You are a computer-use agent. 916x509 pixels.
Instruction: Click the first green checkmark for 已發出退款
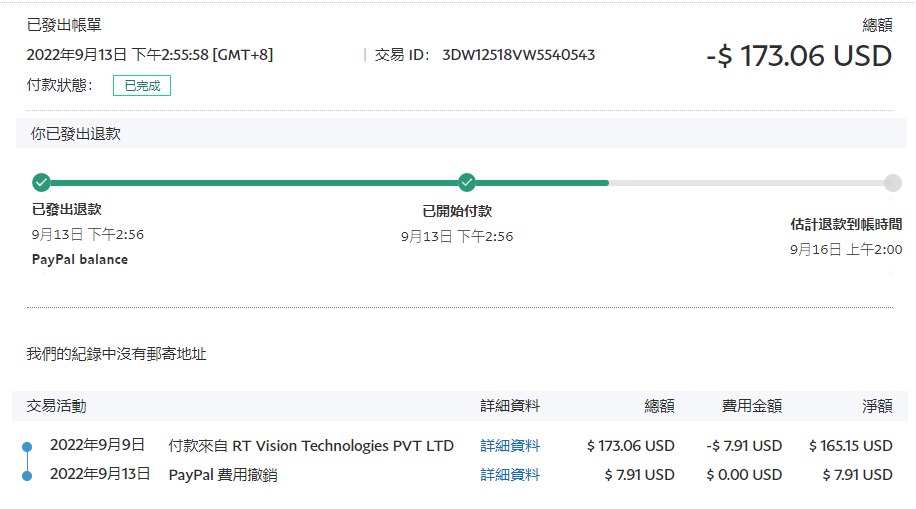[x=41, y=182]
